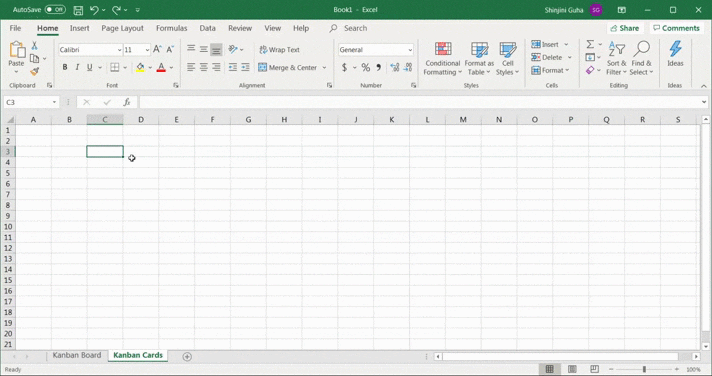The width and height of the screenshot is (712, 376).
Task: Decrease cell indent
Action: click(x=232, y=67)
